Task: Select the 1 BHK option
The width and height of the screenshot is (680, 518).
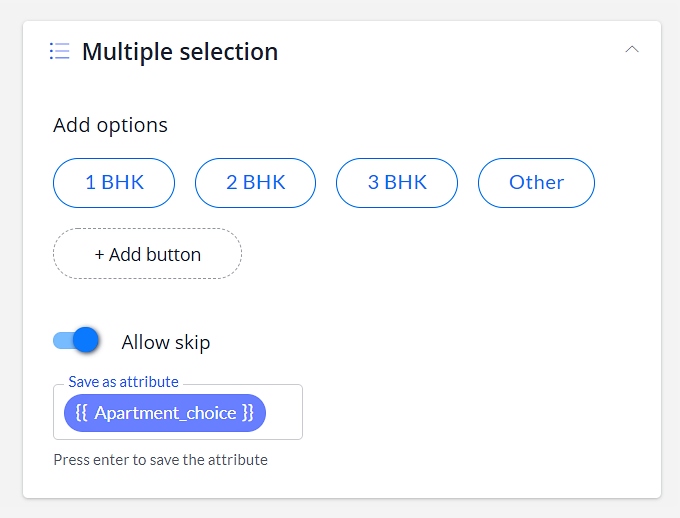Action: coord(114,183)
